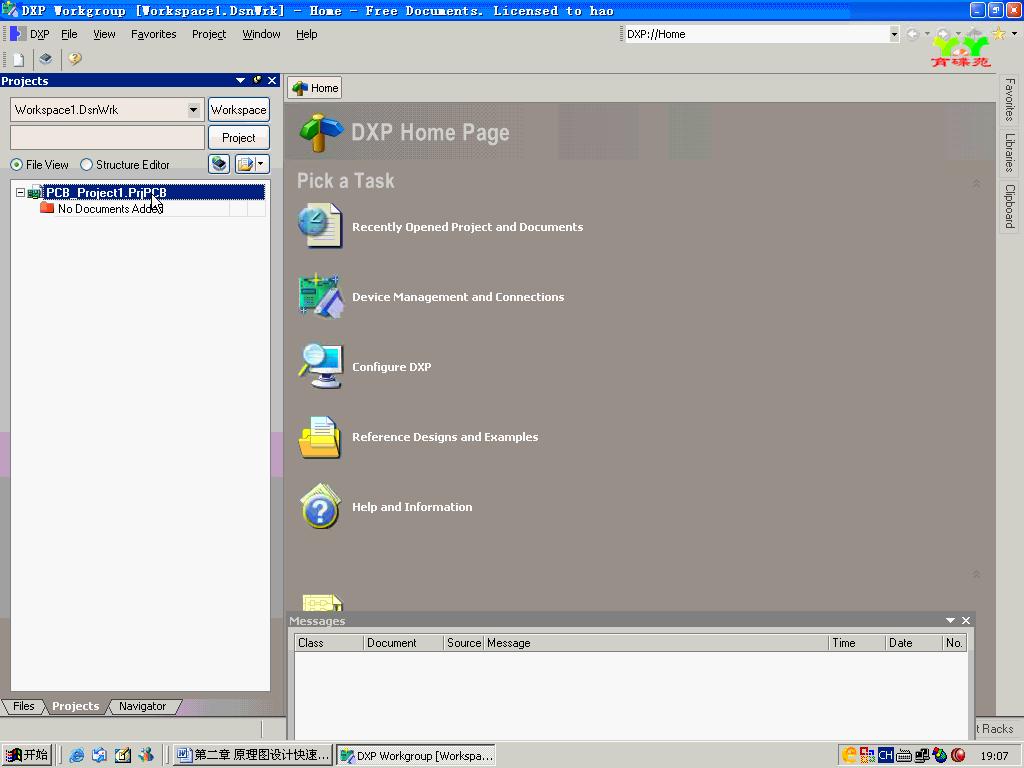Click the Workspace button

[238, 110]
